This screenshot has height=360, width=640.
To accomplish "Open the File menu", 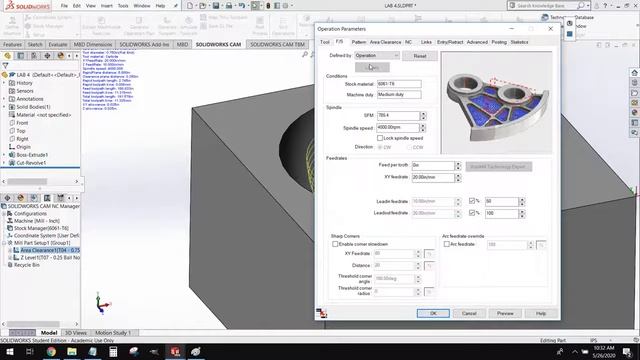I will tap(64, 6).
